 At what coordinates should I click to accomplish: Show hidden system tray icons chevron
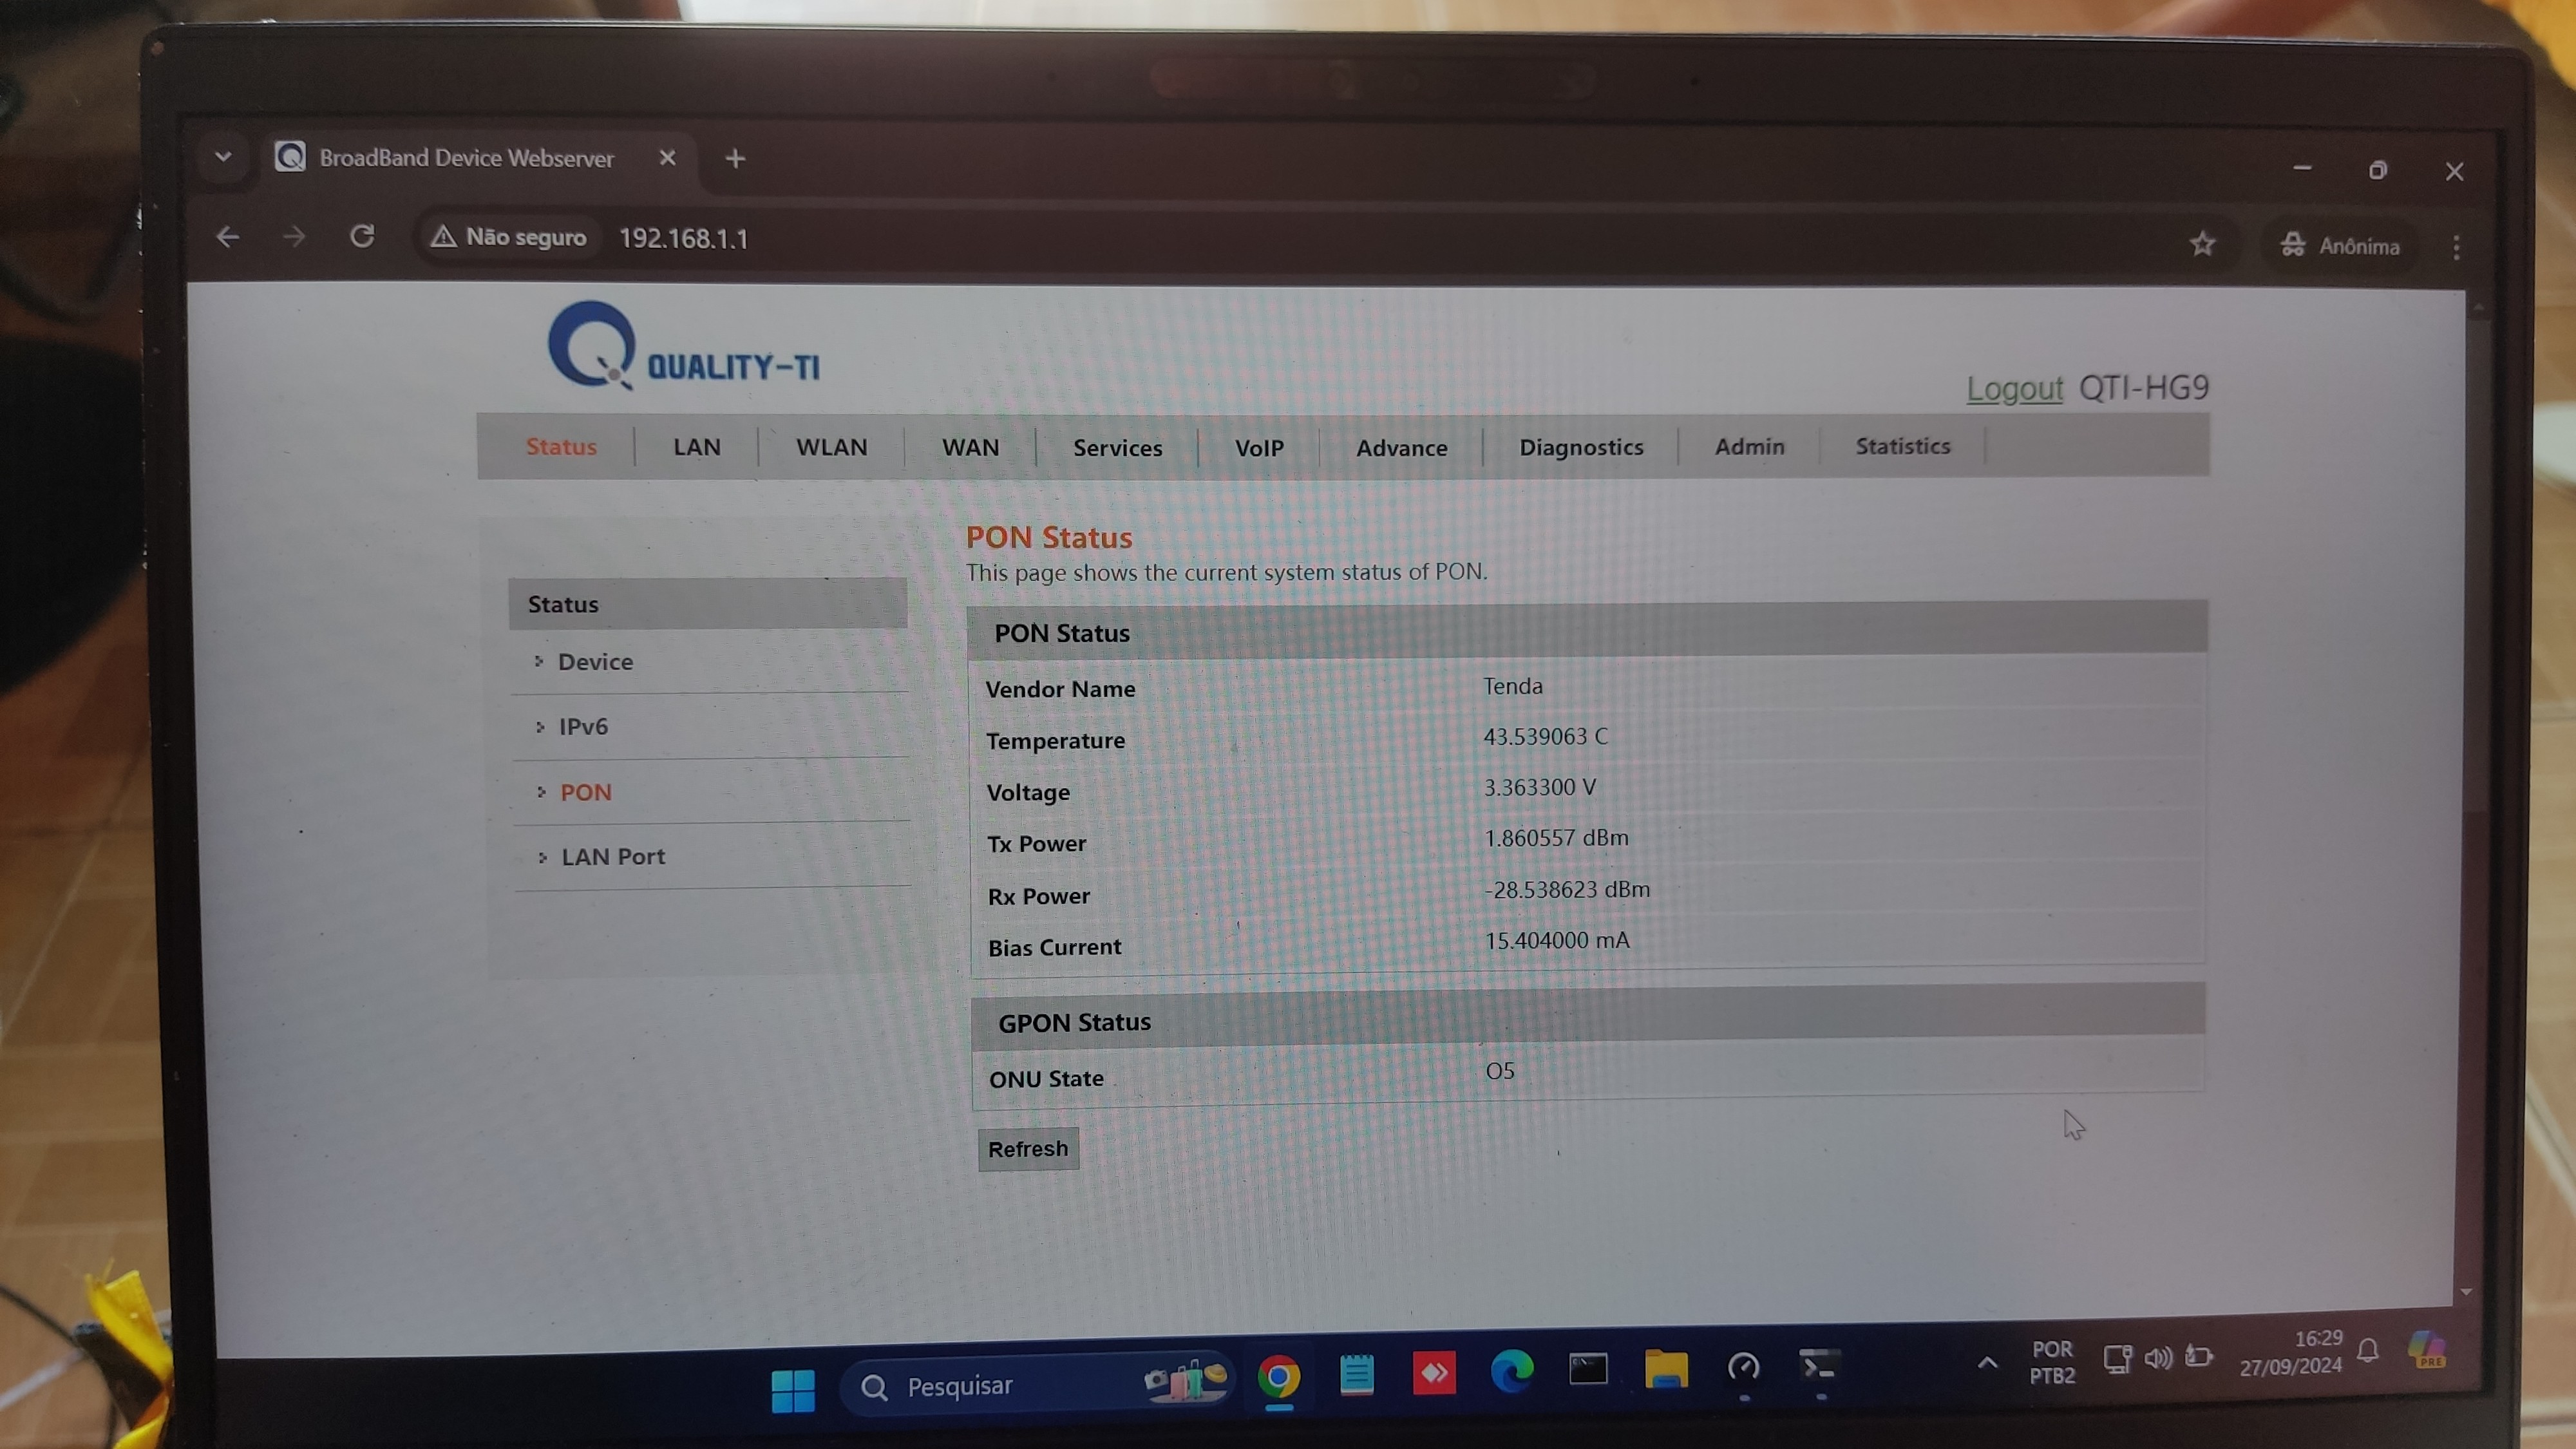(1987, 1362)
